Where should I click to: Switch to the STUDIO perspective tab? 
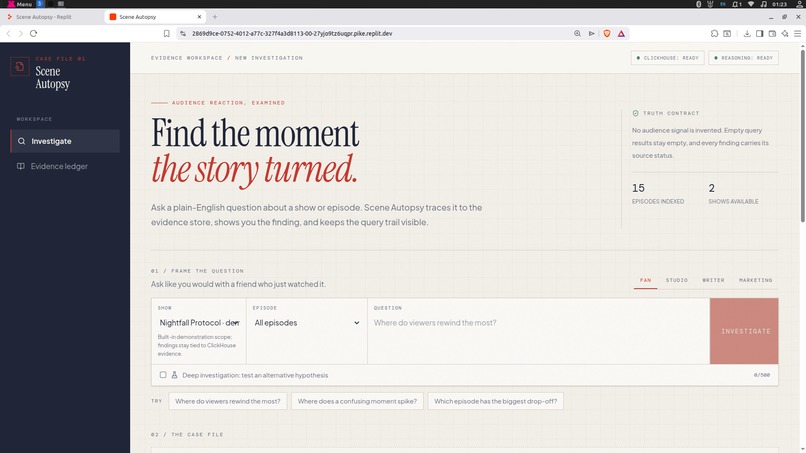click(676, 280)
